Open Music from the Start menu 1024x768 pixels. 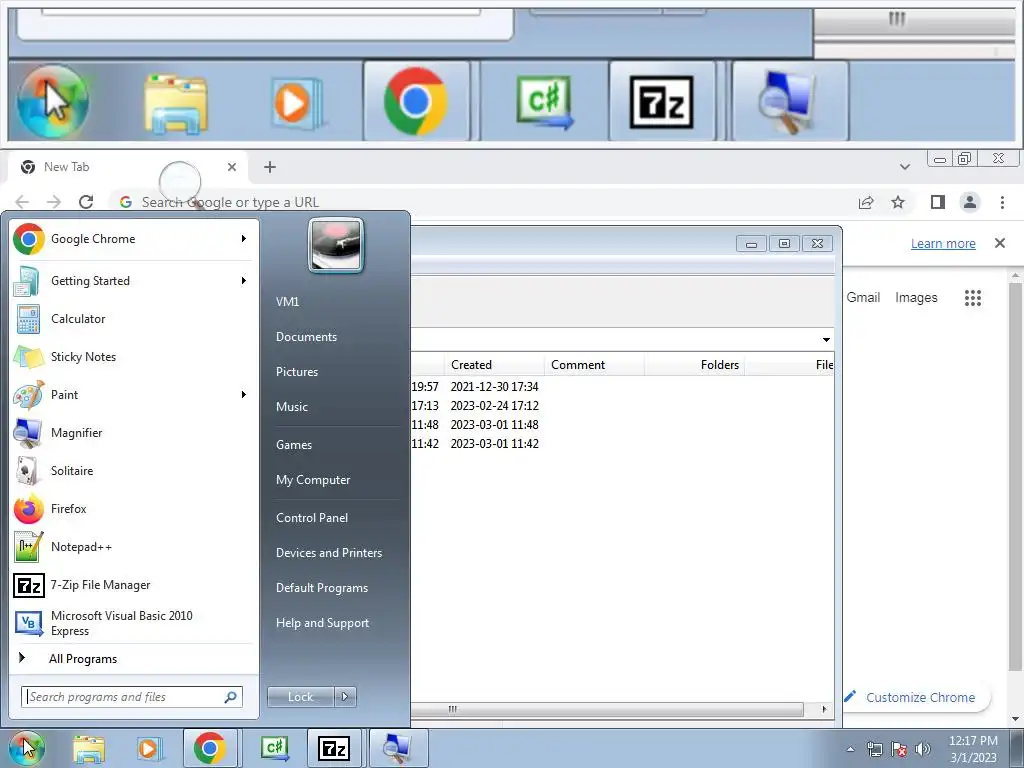[292, 407]
